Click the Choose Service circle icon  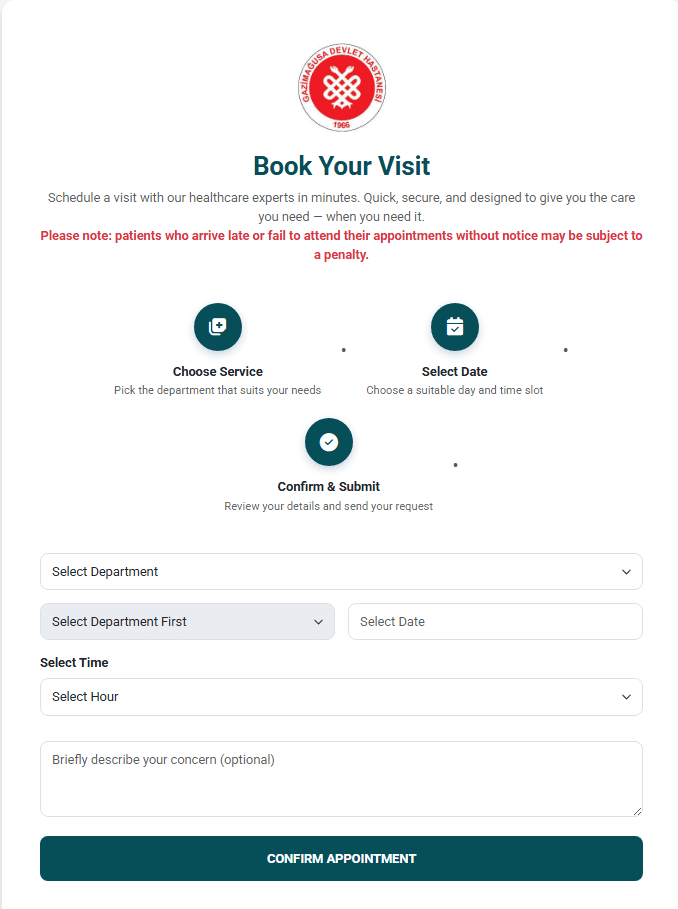click(x=218, y=327)
